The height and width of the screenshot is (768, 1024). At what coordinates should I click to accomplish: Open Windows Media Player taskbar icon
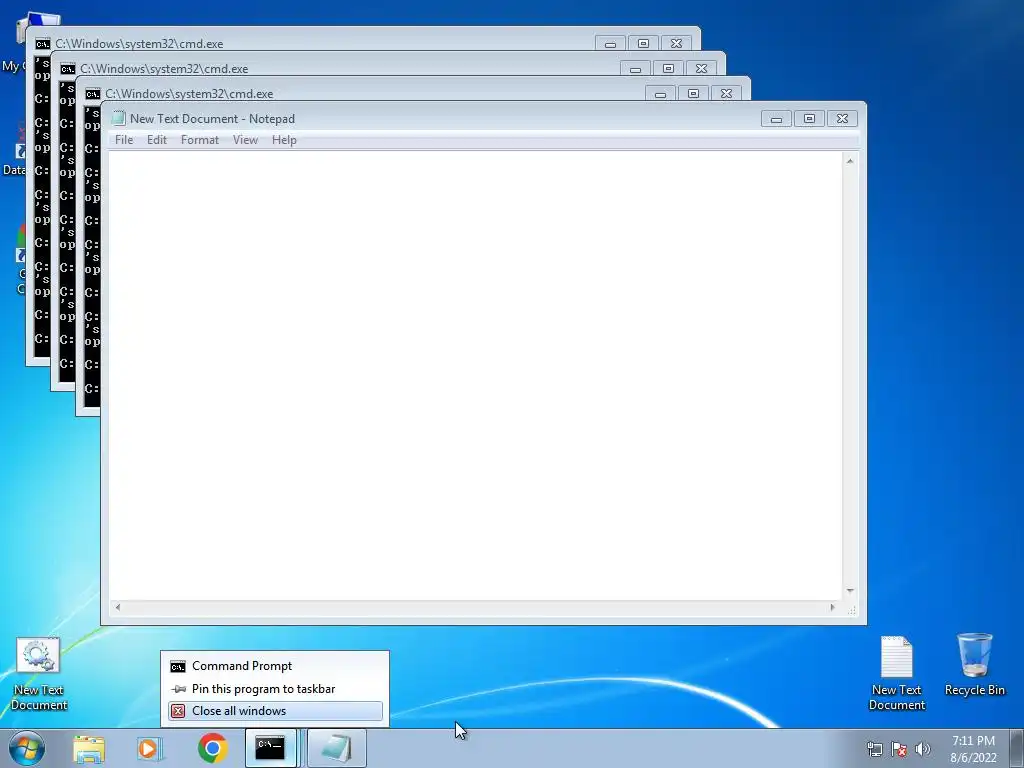coord(149,748)
